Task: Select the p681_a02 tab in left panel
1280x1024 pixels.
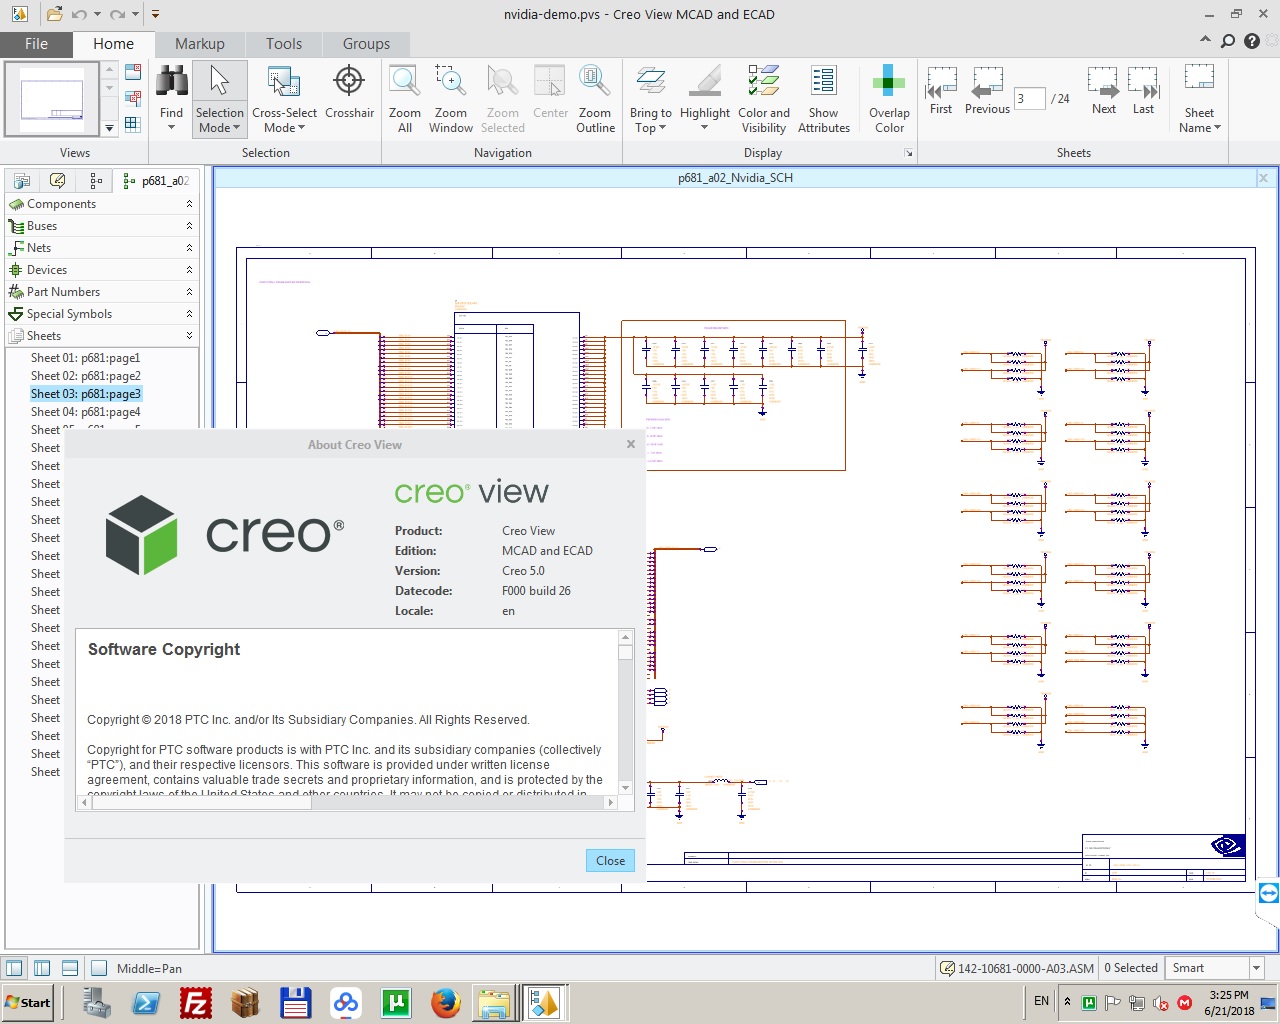Action: [x=155, y=180]
